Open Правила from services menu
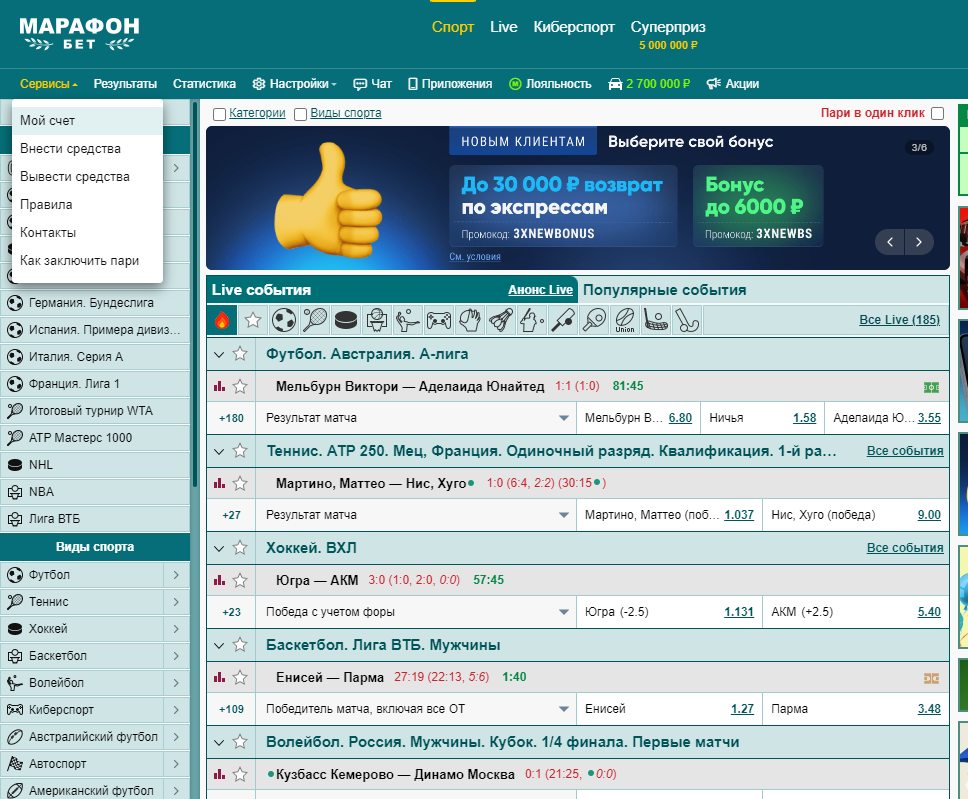This screenshot has width=968, height=799. [x=87, y=204]
